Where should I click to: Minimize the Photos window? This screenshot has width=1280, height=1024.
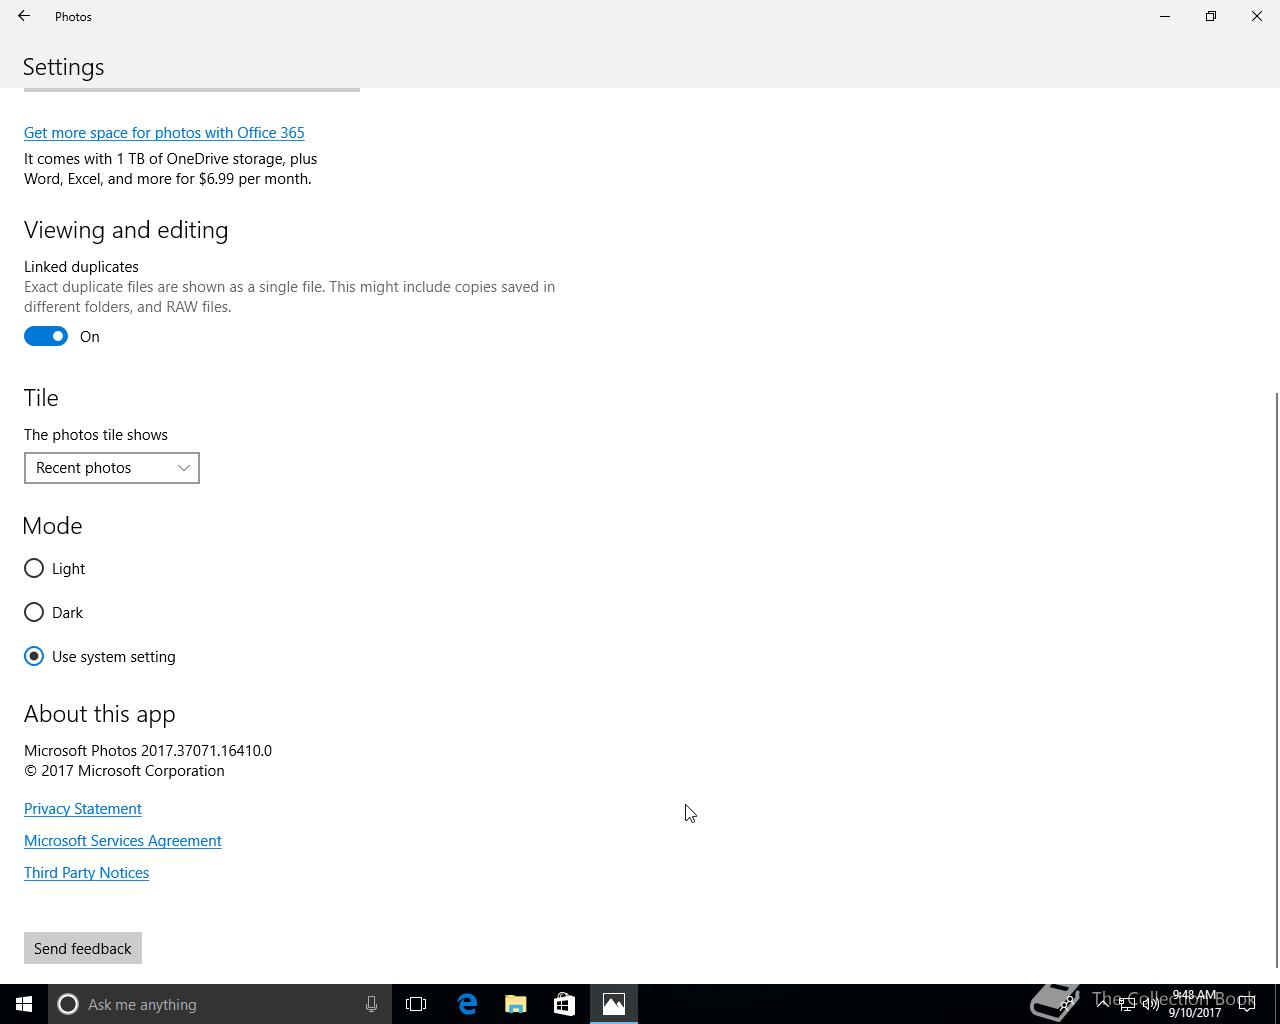1165,16
